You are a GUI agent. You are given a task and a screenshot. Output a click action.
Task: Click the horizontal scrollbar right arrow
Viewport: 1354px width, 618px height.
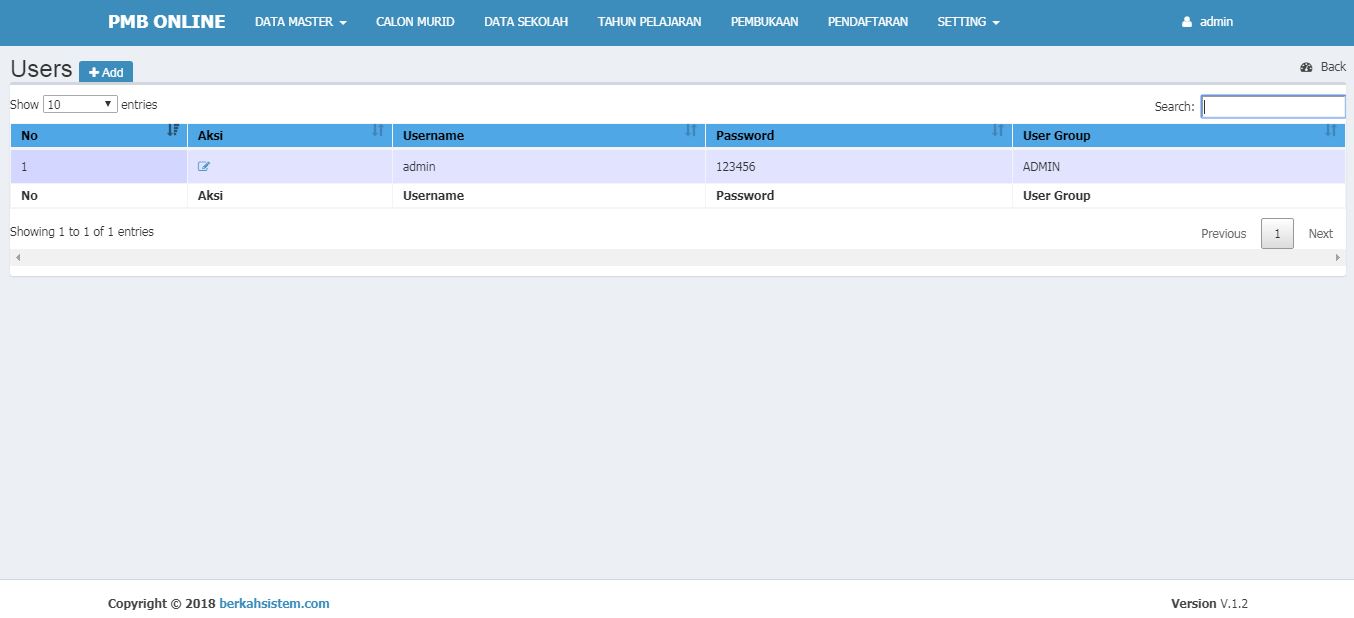pos(1338,258)
